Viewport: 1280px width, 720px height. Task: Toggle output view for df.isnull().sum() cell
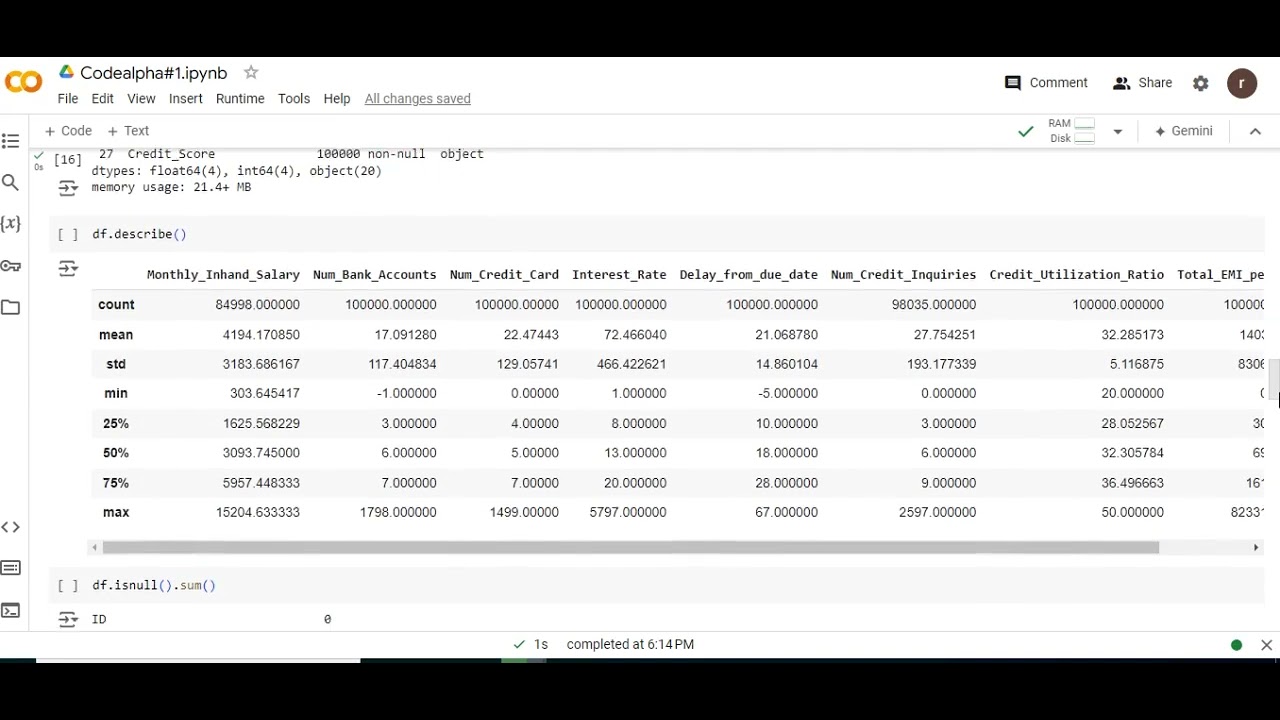[x=68, y=619]
